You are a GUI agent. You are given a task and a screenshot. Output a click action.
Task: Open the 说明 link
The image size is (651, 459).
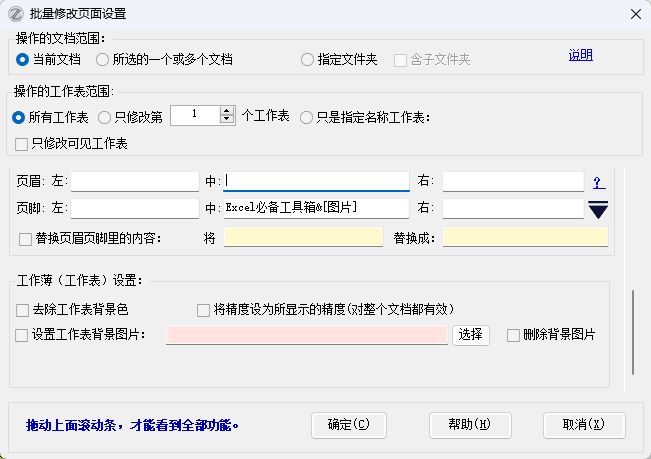[580, 55]
